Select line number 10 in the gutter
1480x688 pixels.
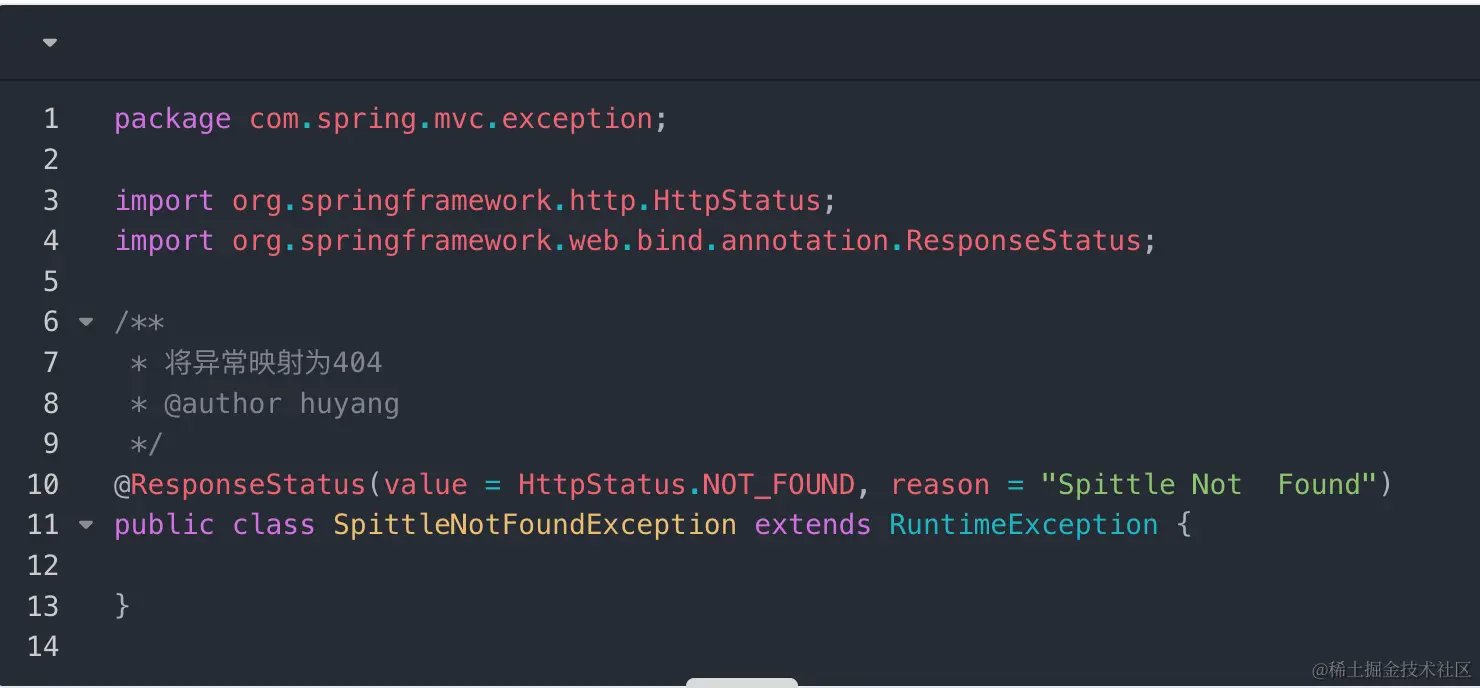coord(43,485)
